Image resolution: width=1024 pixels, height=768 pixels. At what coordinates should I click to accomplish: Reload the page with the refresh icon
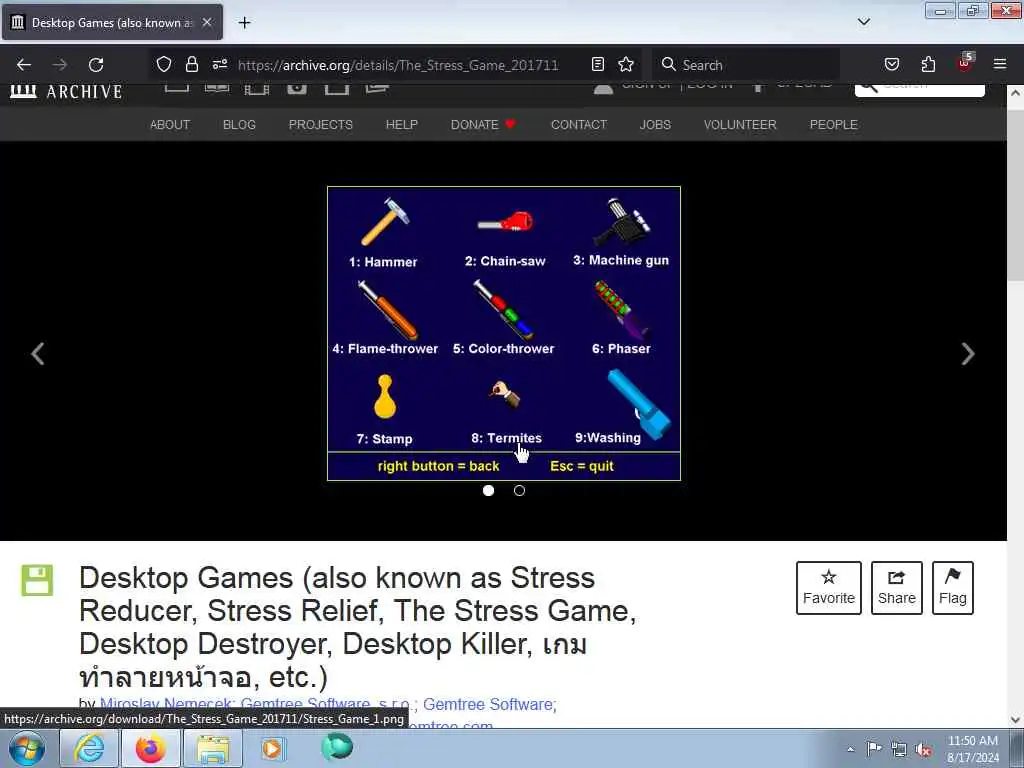96,65
